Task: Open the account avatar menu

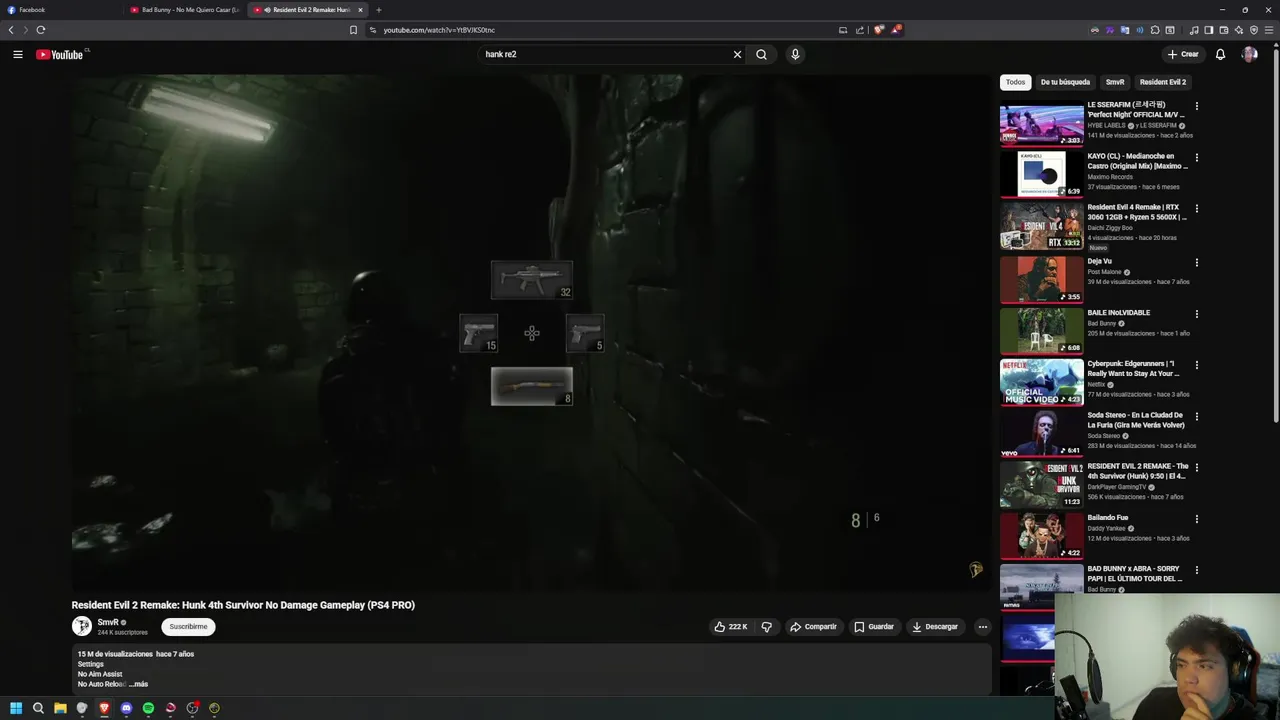Action: pos(1249,54)
